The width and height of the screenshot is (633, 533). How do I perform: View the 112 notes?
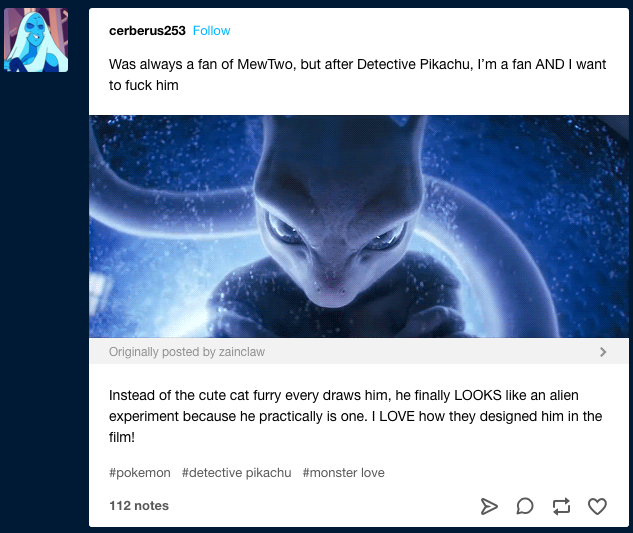tap(139, 506)
